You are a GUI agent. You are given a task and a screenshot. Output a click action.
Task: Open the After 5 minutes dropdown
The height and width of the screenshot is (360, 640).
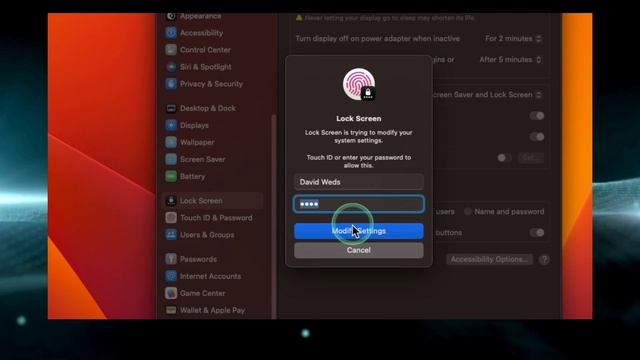click(511, 60)
